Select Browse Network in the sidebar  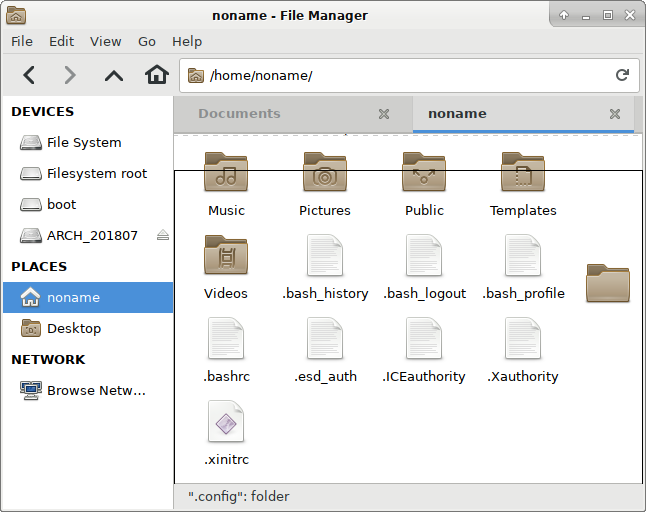[x=96, y=390]
